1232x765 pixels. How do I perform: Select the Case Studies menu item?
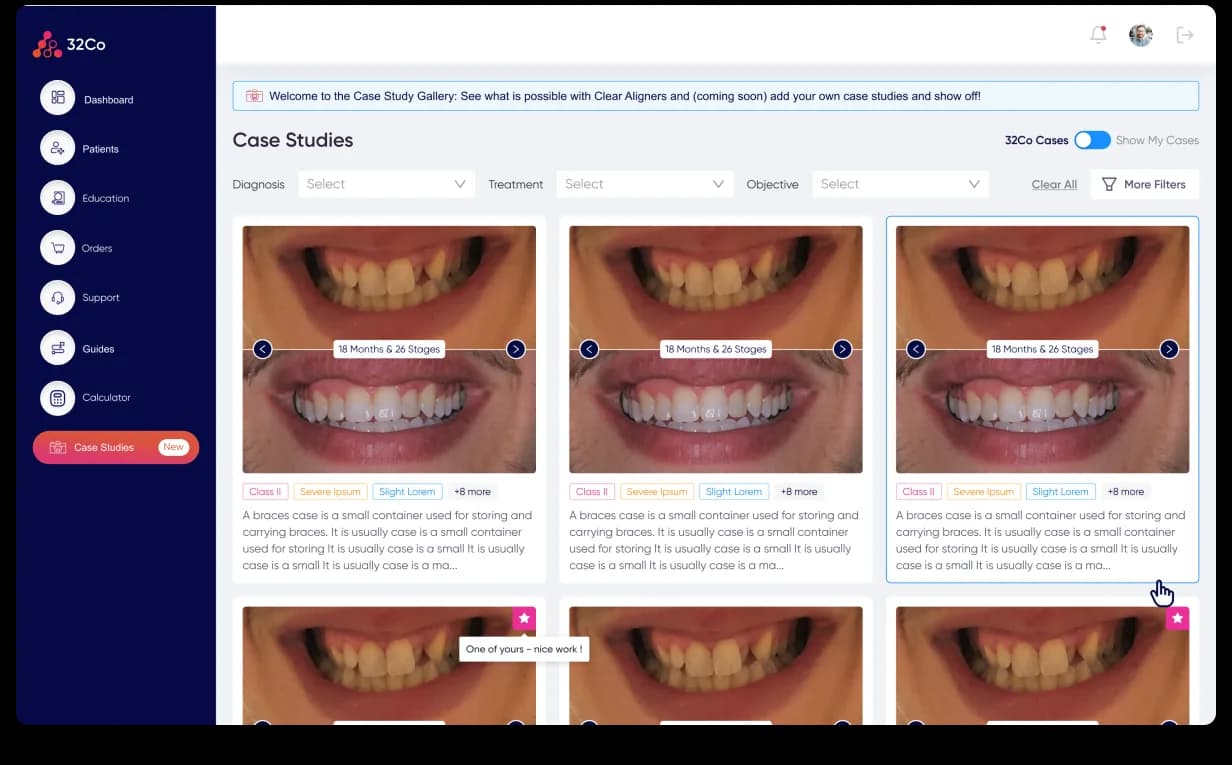pos(116,447)
